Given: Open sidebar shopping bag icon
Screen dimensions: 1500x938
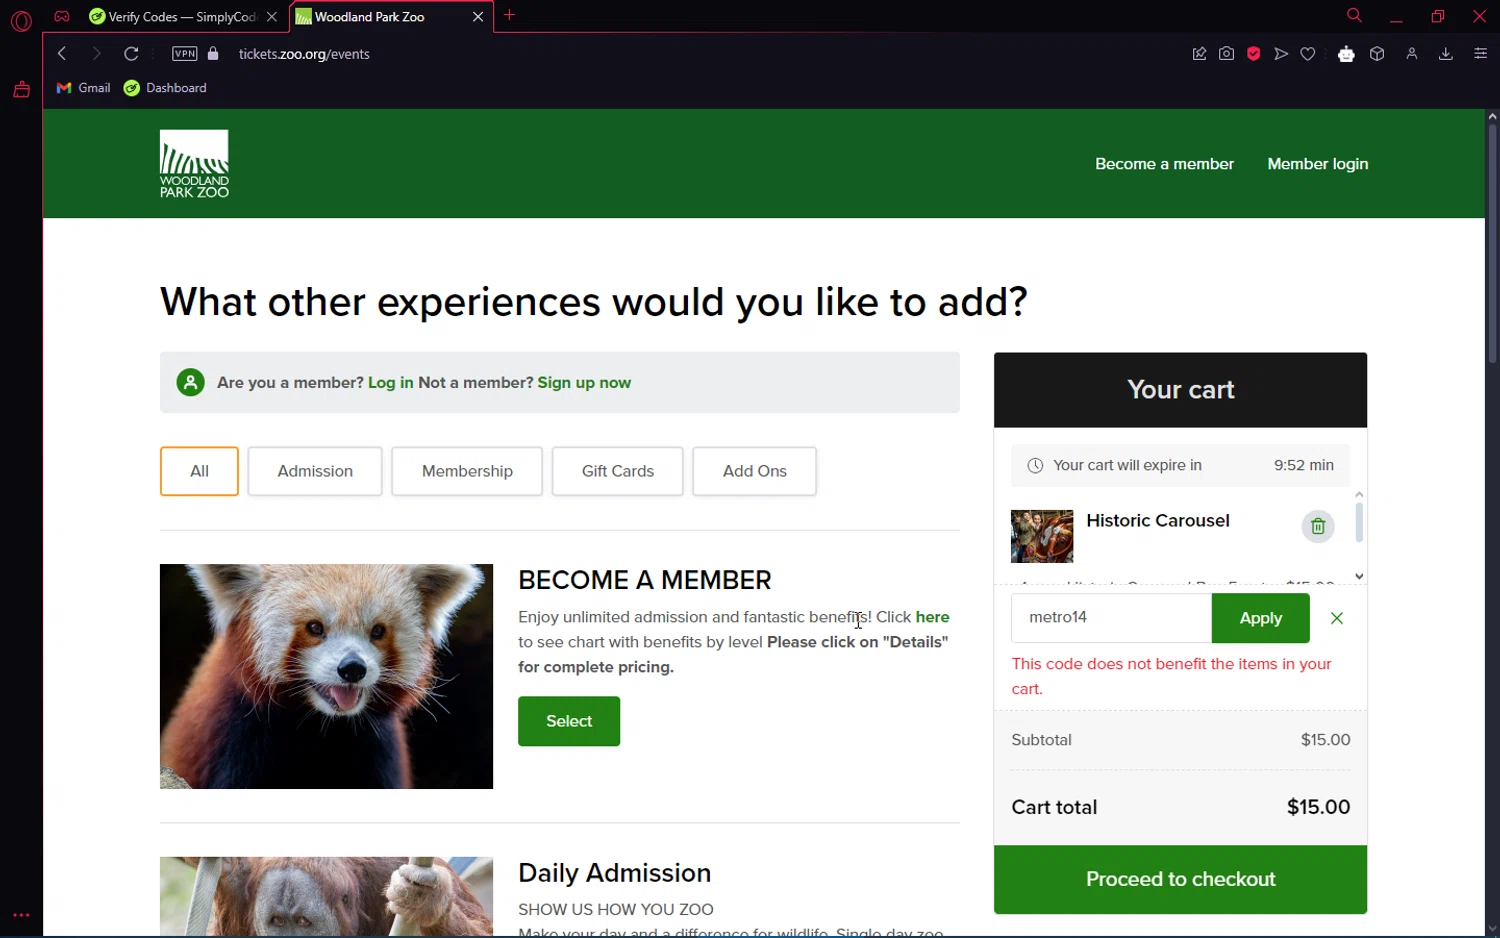Looking at the screenshot, I should click(x=21, y=90).
